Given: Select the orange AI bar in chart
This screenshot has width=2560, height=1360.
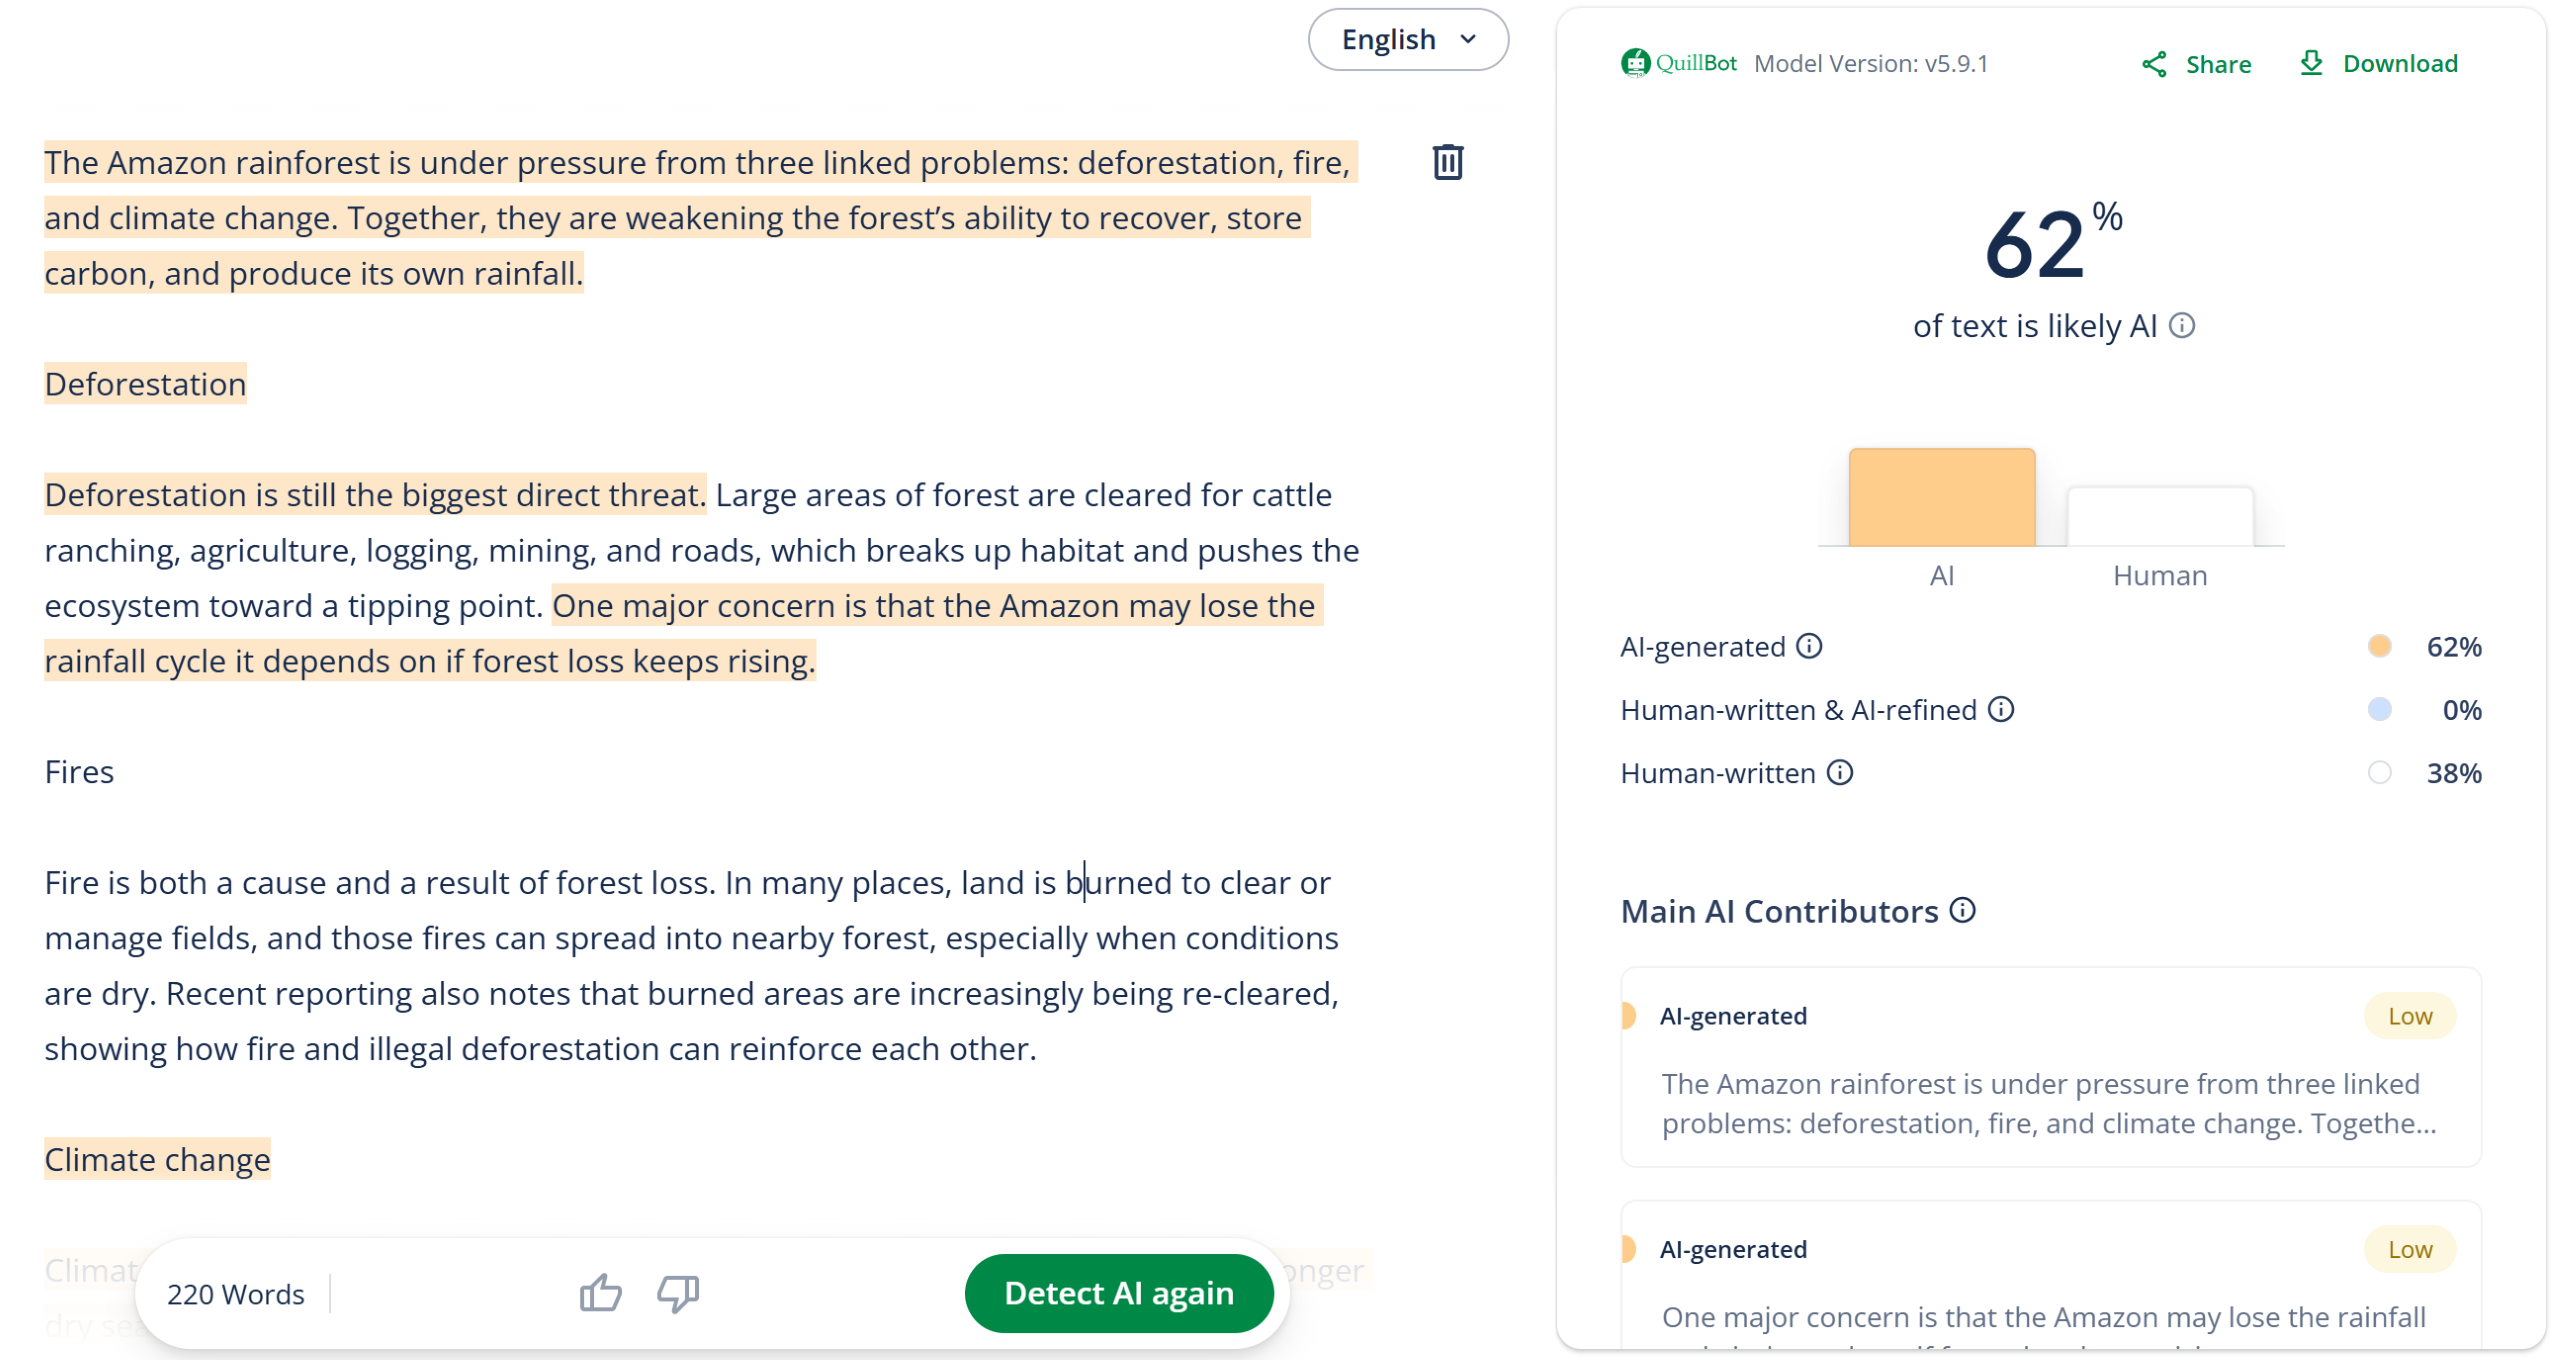Looking at the screenshot, I should point(1941,497).
